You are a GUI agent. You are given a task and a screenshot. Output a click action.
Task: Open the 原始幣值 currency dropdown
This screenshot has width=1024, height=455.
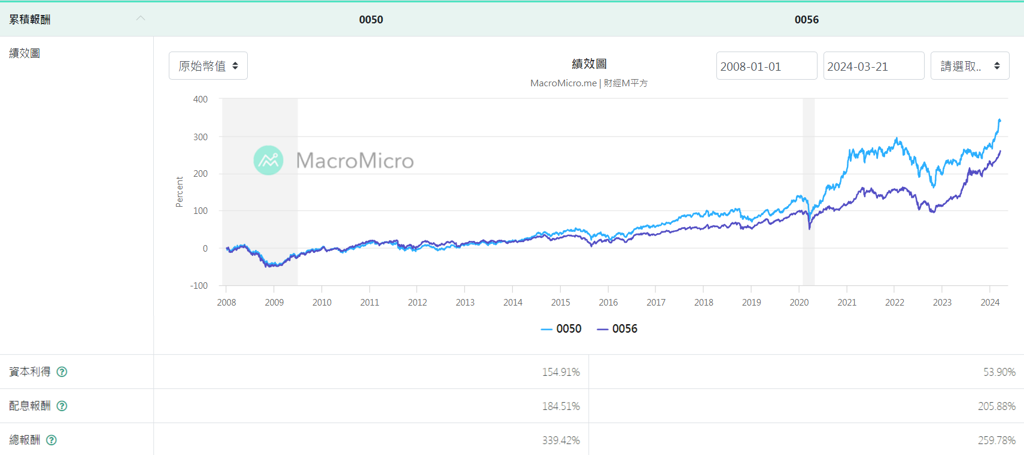coord(208,65)
